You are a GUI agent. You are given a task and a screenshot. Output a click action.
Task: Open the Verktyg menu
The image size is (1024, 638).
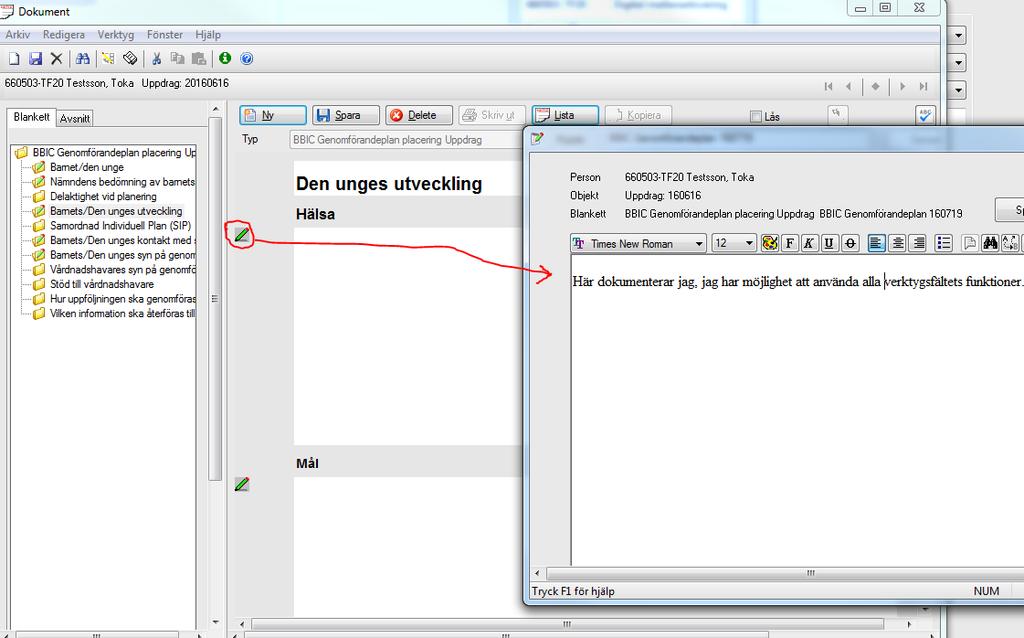coord(116,35)
